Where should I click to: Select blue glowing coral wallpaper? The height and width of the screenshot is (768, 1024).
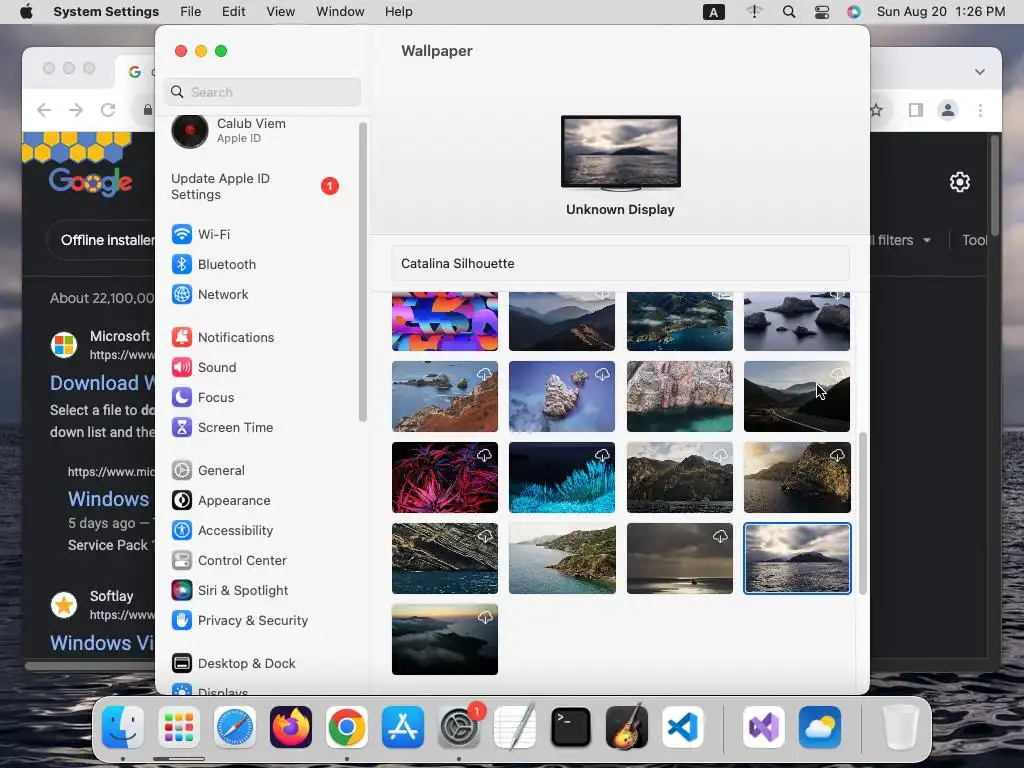[562, 477]
